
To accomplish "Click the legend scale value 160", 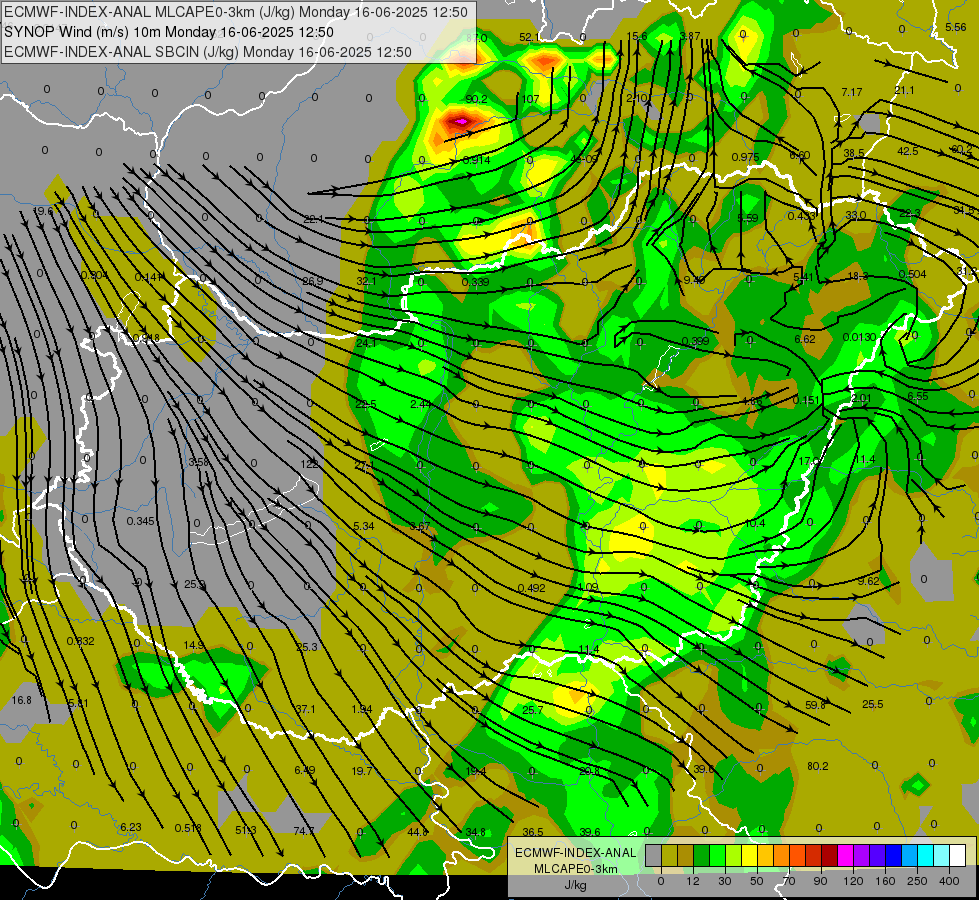I will 885,881.
